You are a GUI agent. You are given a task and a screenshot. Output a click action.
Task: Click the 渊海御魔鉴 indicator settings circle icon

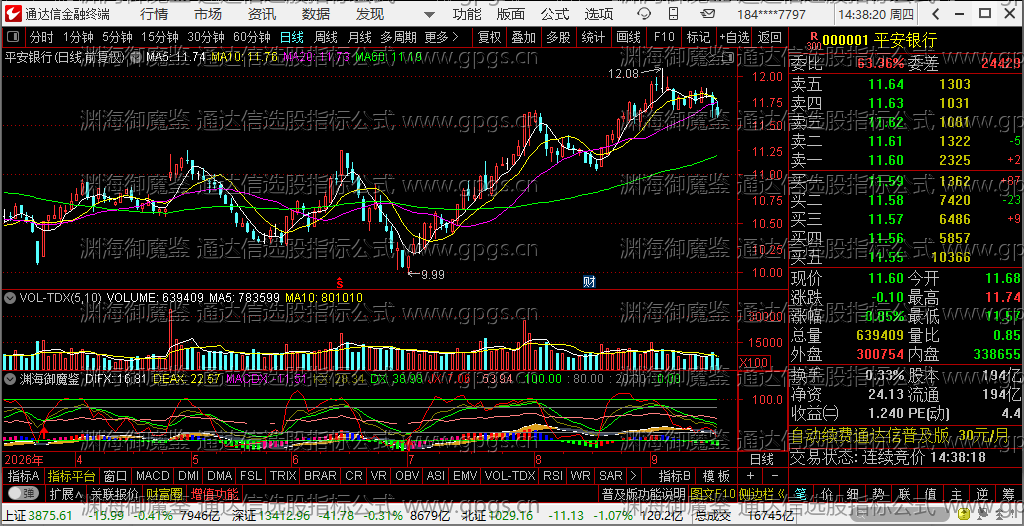tap(10, 378)
